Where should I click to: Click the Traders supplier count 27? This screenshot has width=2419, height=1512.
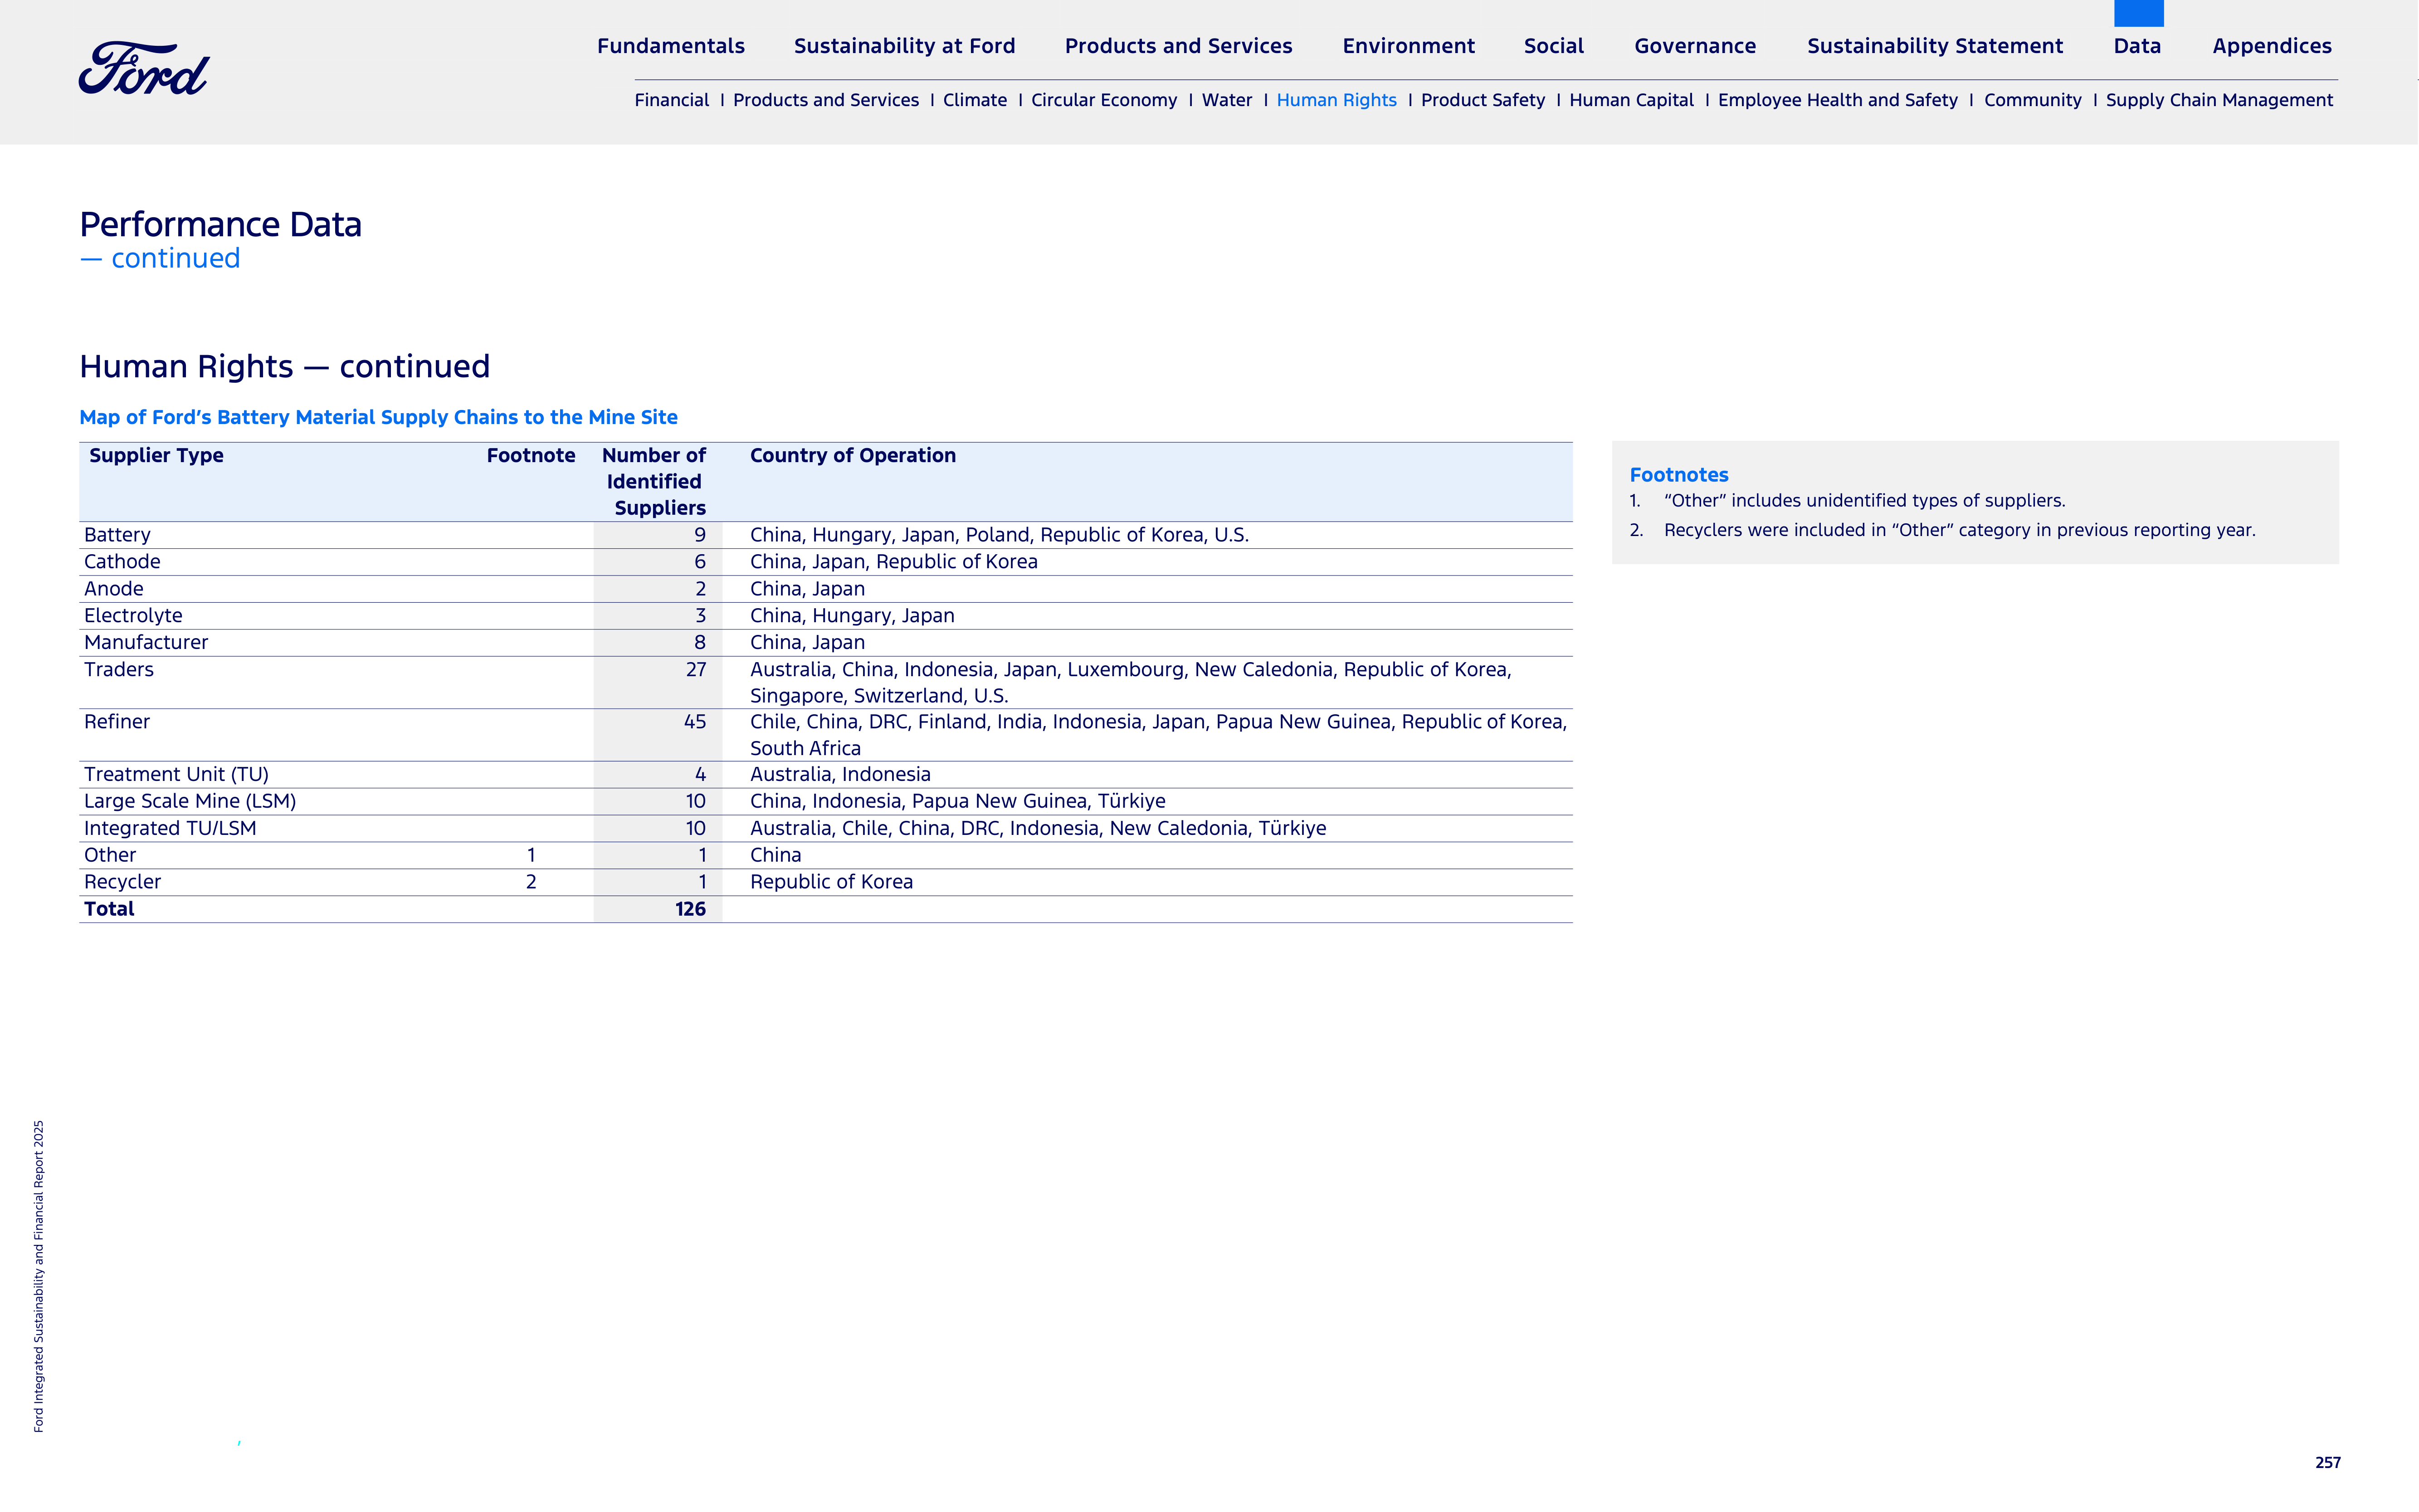696,670
